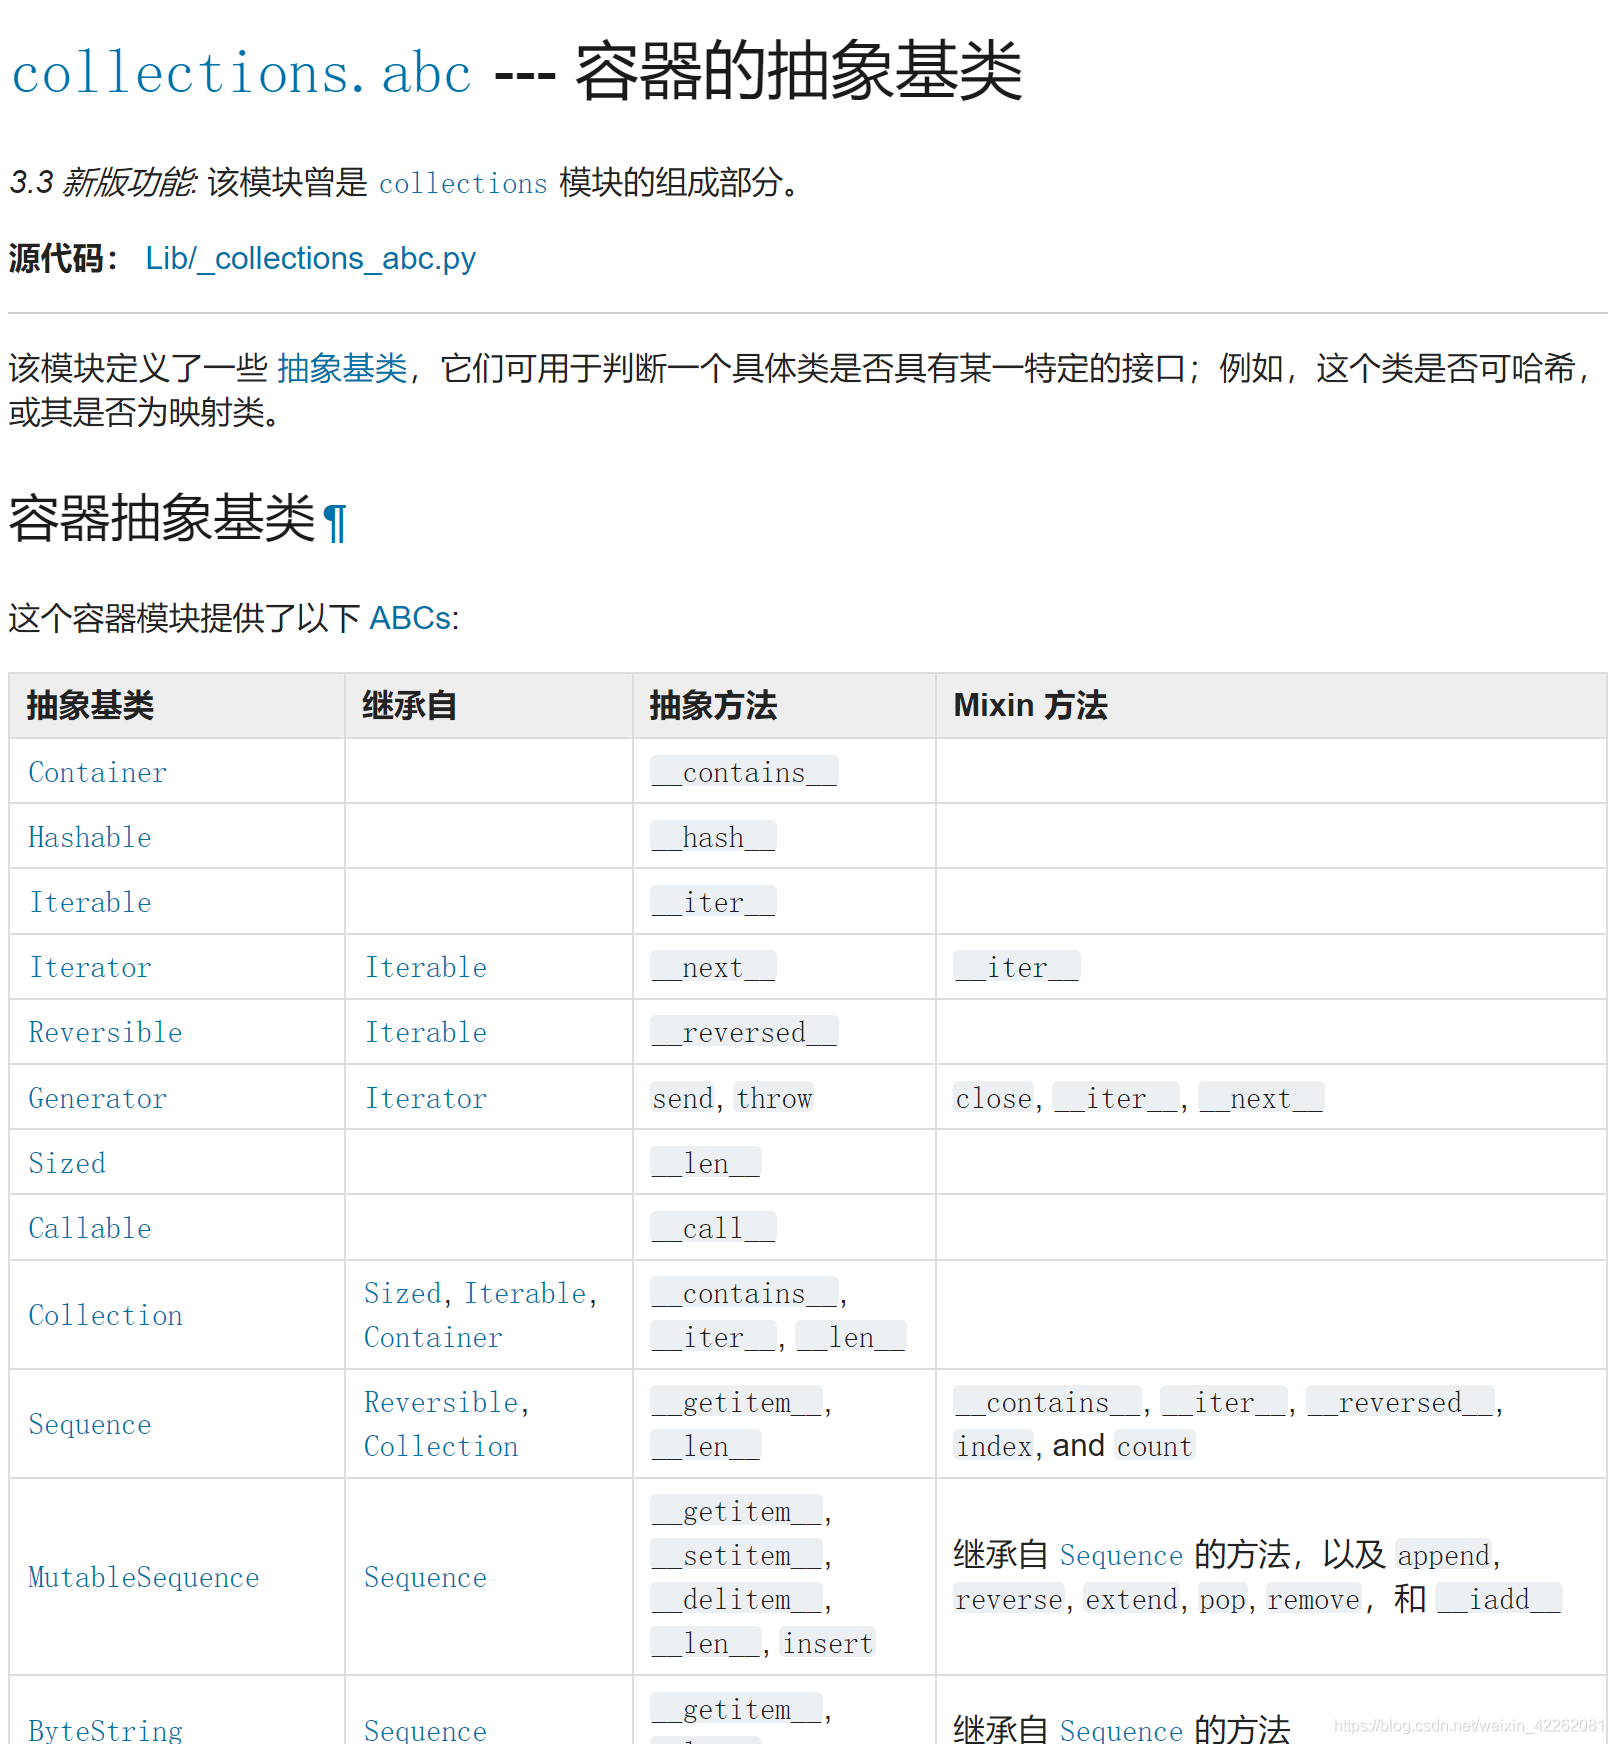Click Container in the Collection row's inherits column
Image resolution: width=1613 pixels, height=1744 pixels.
click(x=433, y=1337)
